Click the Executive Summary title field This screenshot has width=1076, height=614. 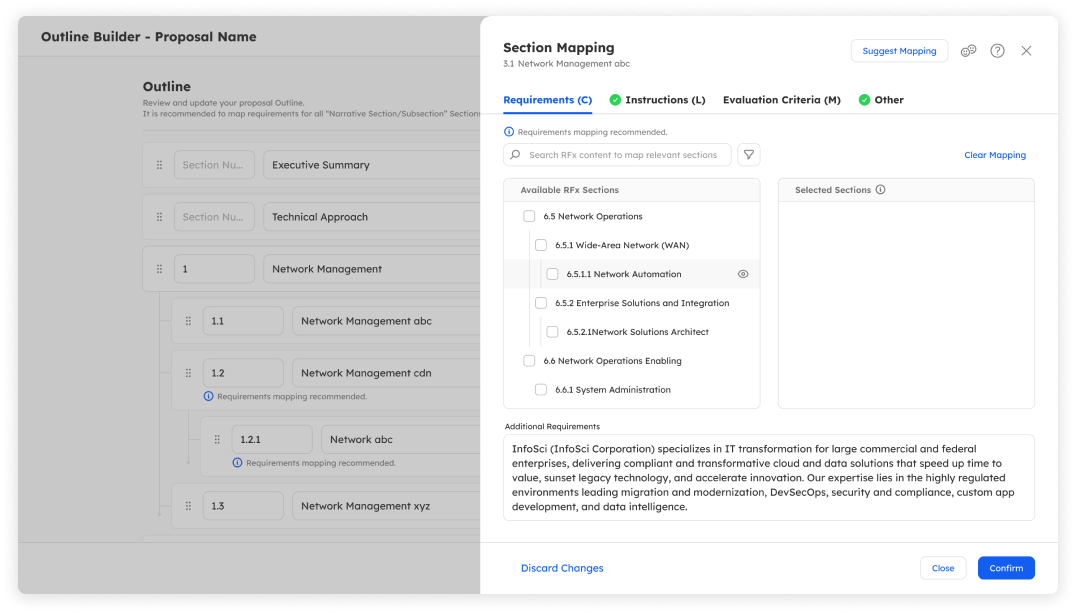pyautogui.click(x=372, y=165)
